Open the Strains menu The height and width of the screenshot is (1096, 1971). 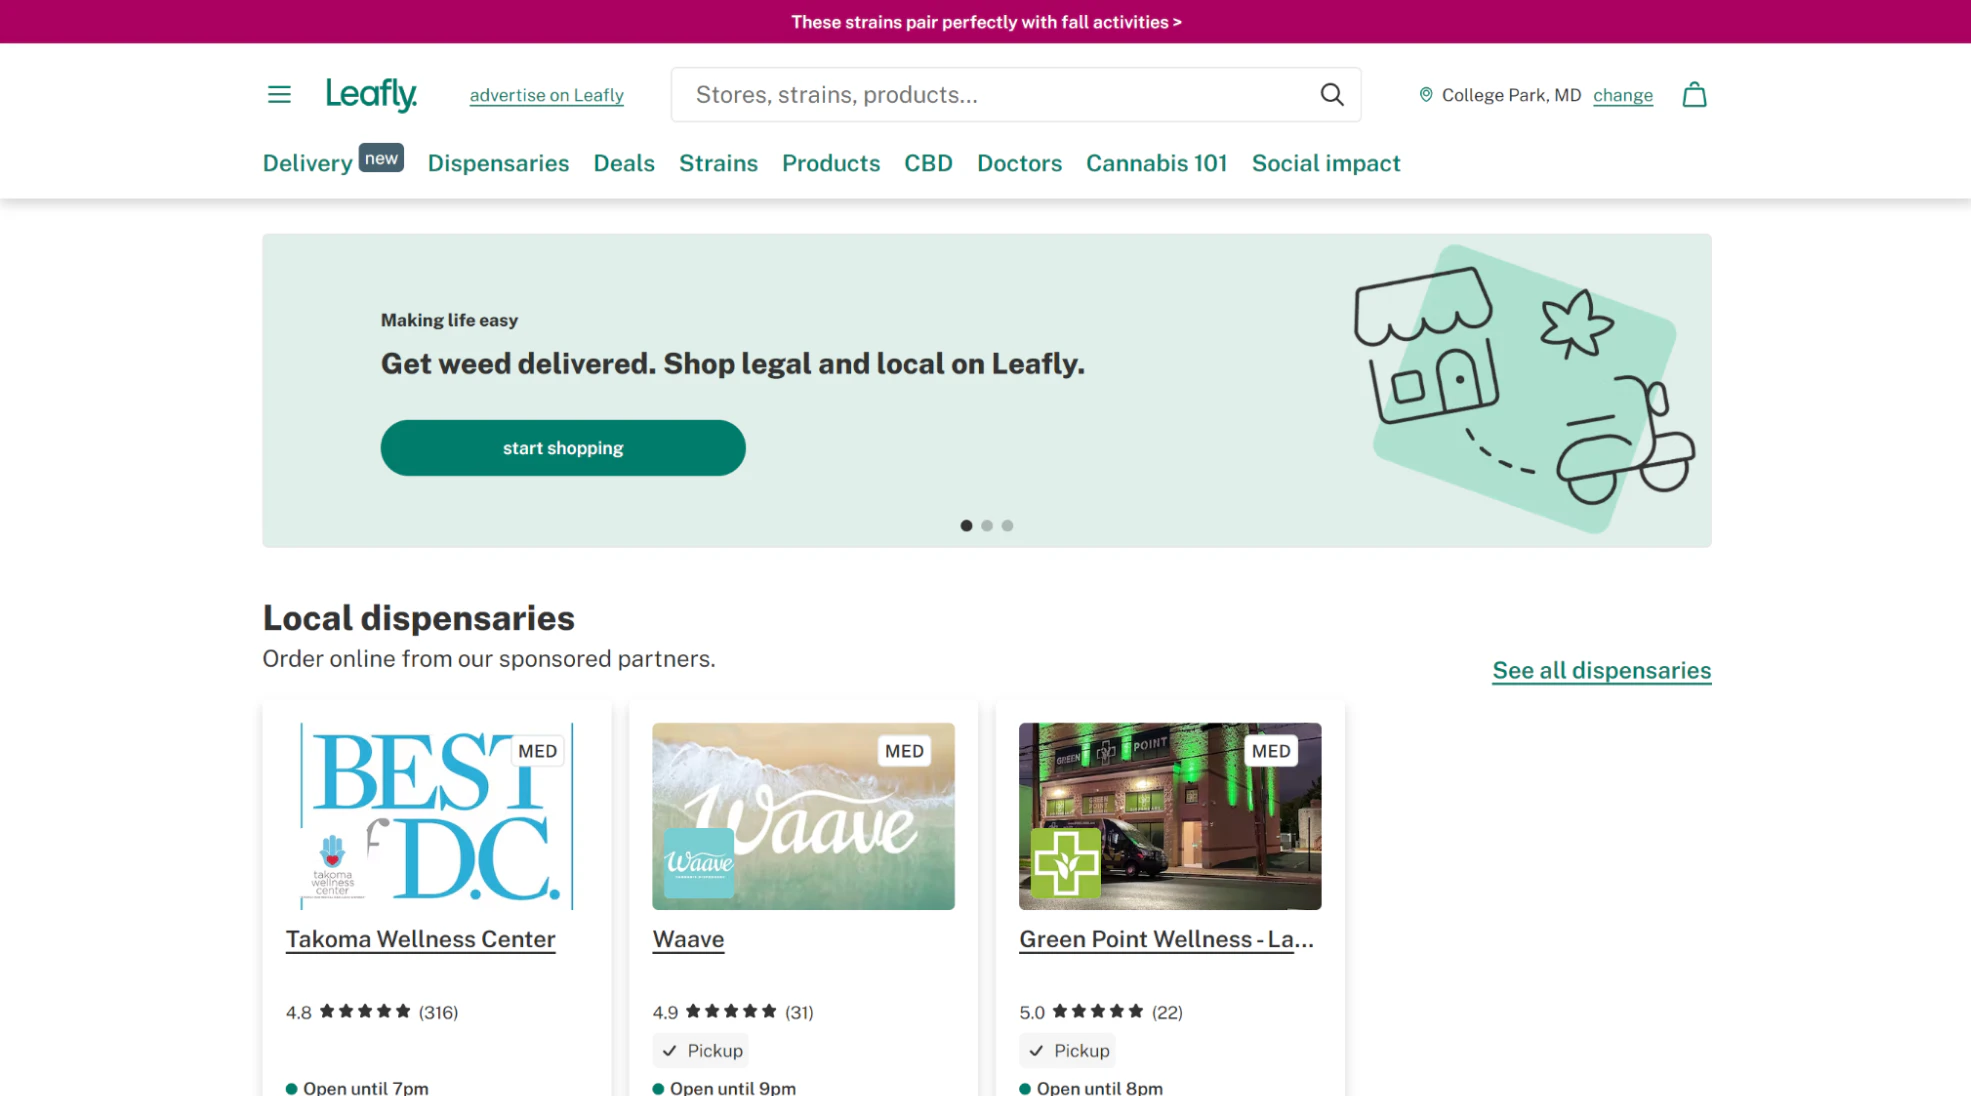pyautogui.click(x=718, y=163)
